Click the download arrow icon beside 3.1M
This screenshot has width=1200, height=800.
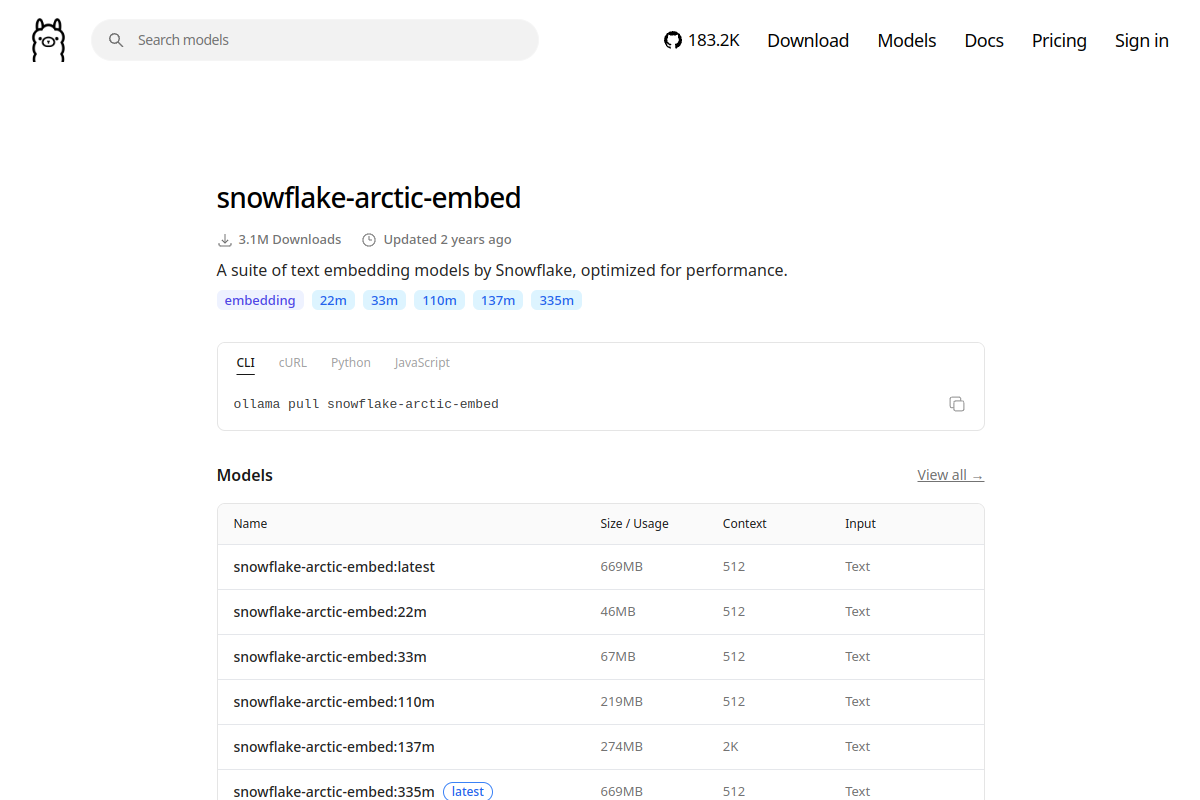225,240
